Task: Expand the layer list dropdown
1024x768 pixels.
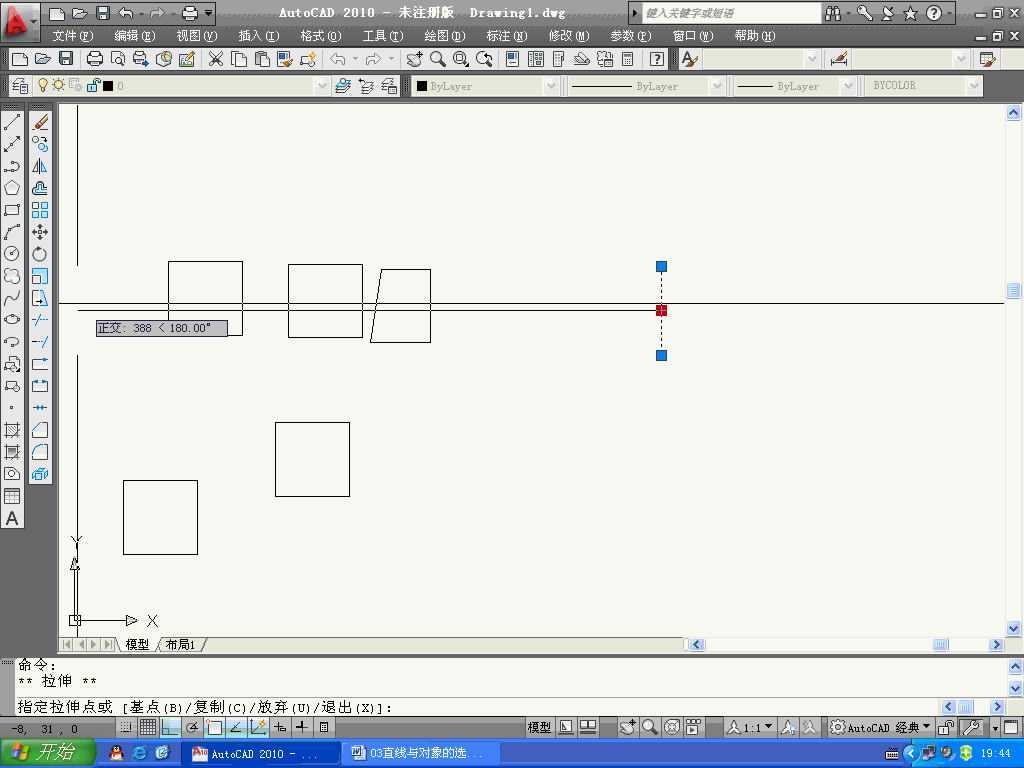Action: (x=321, y=86)
